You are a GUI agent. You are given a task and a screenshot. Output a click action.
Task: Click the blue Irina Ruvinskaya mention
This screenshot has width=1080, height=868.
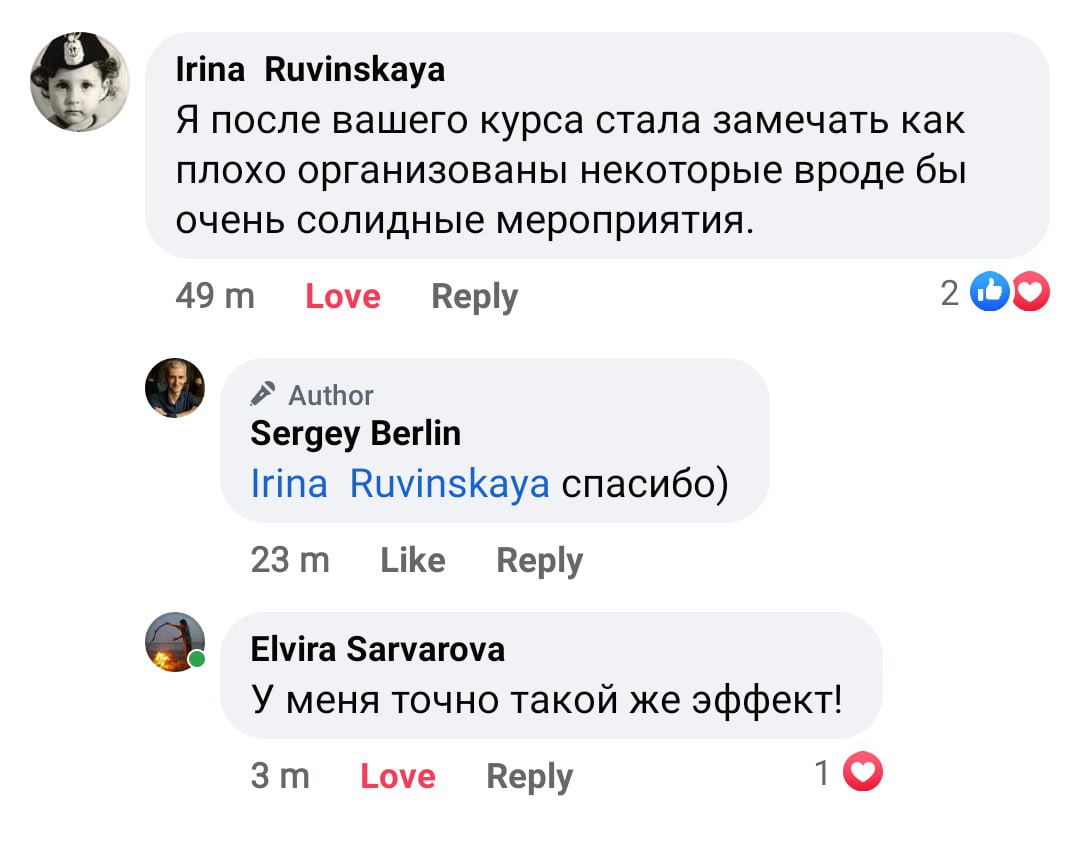click(x=399, y=485)
